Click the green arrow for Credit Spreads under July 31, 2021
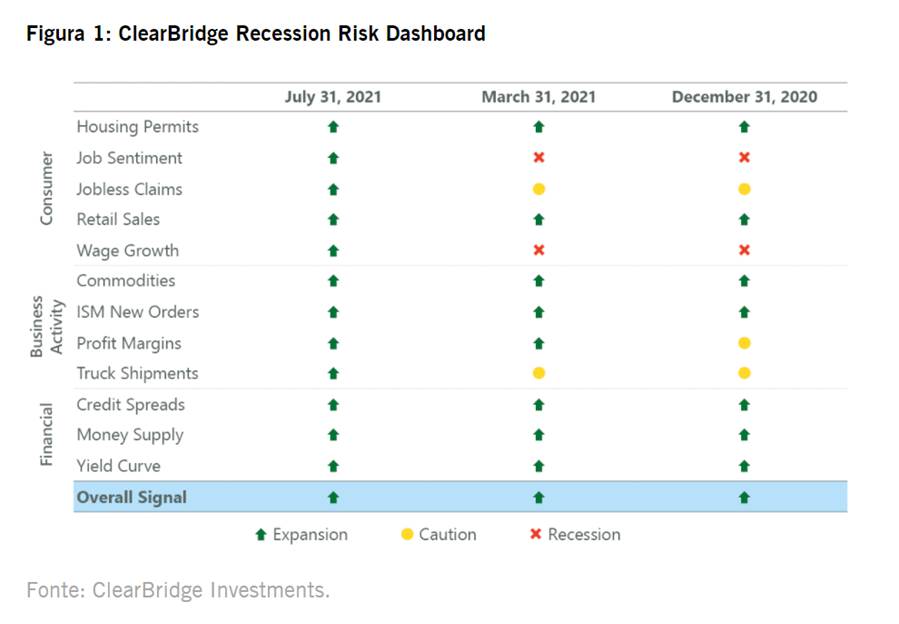The height and width of the screenshot is (624, 899). coord(334,405)
